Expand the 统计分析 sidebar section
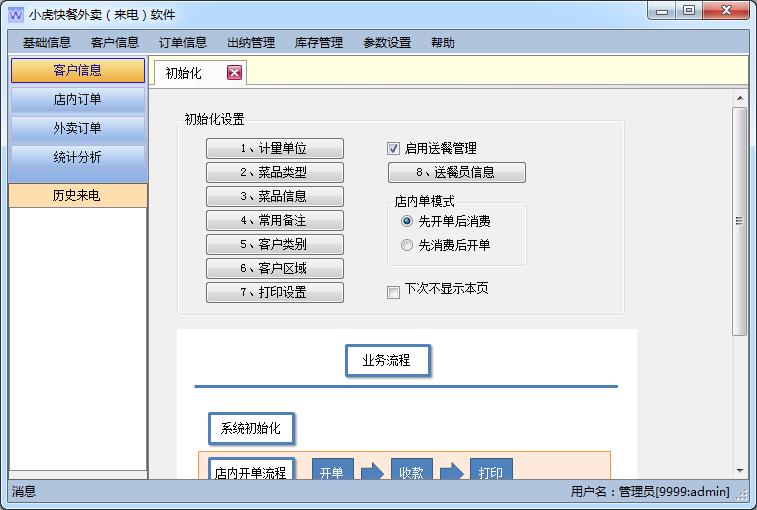 [x=78, y=158]
